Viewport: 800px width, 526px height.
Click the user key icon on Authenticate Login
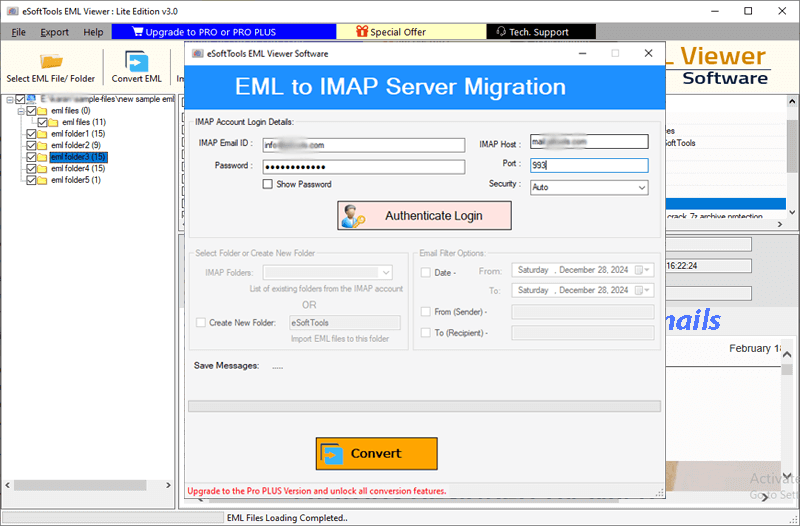353,216
